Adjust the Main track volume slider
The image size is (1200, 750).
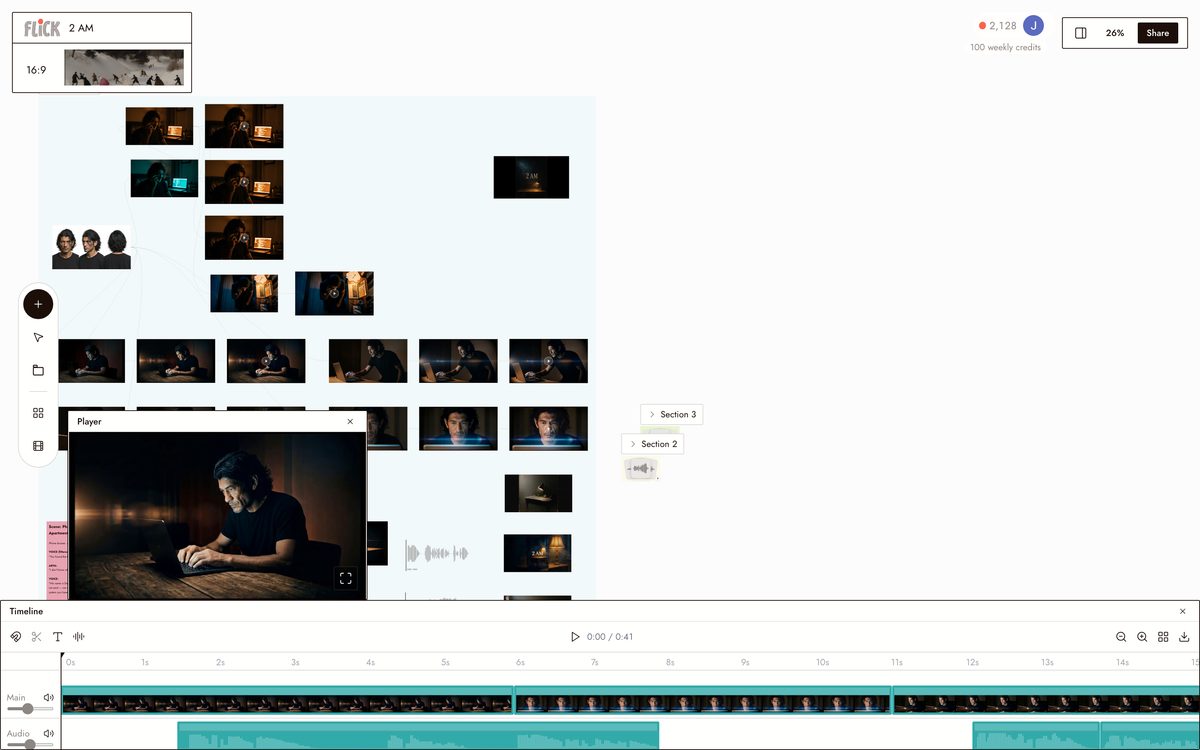pyautogui.click(x=29, y=709)
